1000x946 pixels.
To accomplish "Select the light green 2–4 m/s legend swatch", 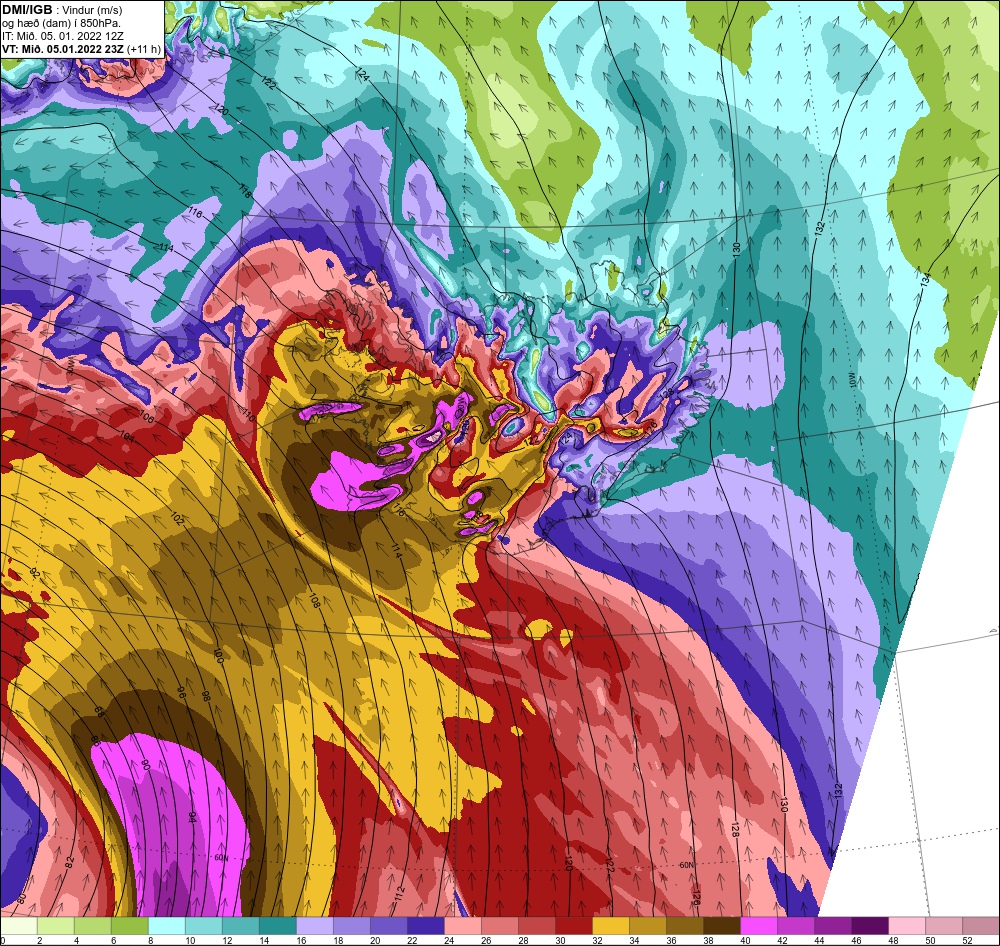I will [56, 926].
